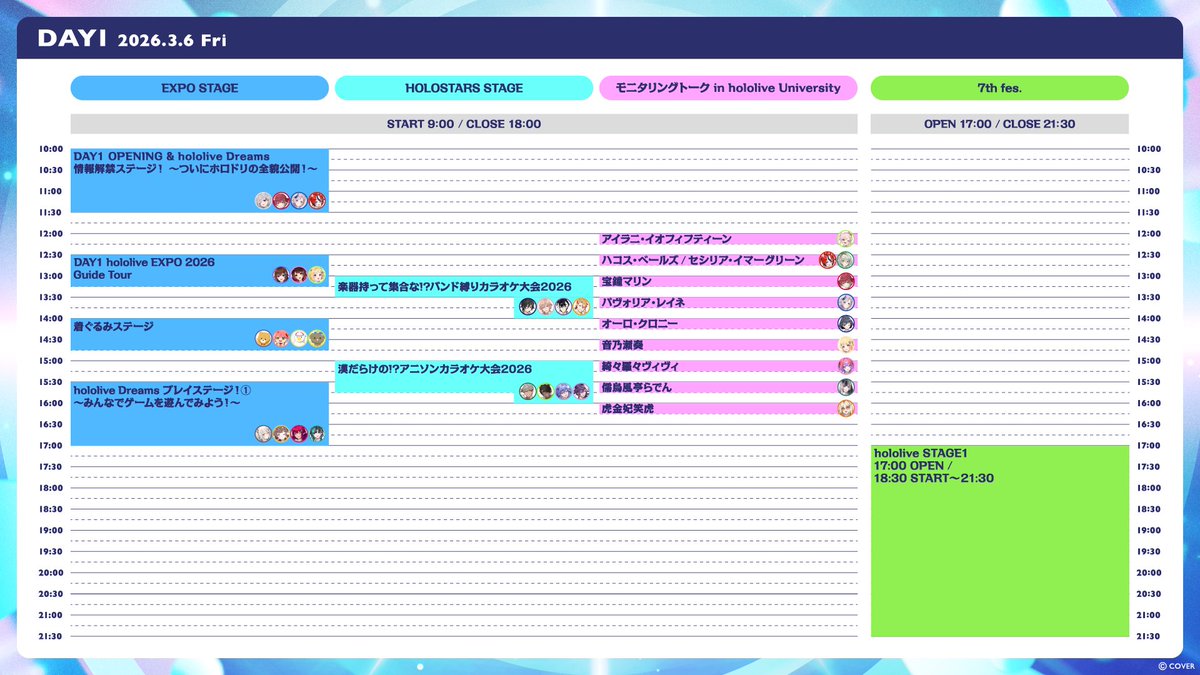Select Otonose Kanade's avatar icon

pos(845,347)
